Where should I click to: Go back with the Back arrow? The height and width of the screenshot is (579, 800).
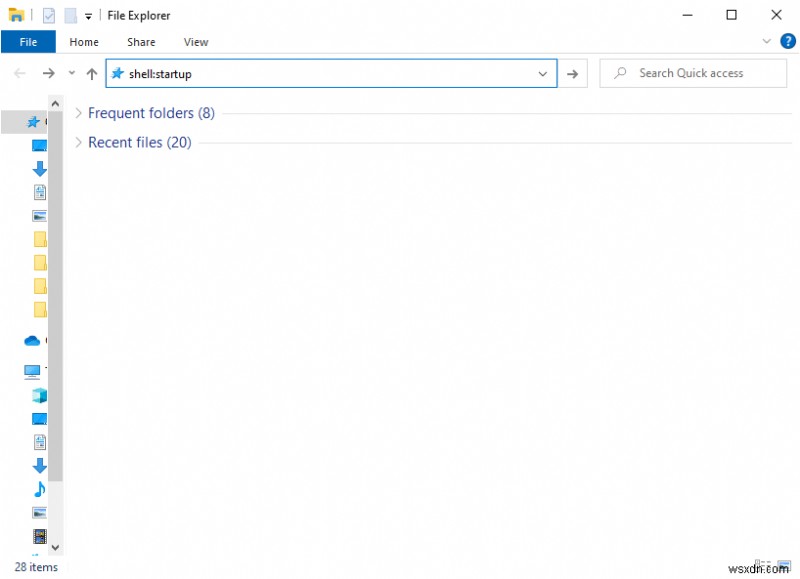[x=20, y=73]
